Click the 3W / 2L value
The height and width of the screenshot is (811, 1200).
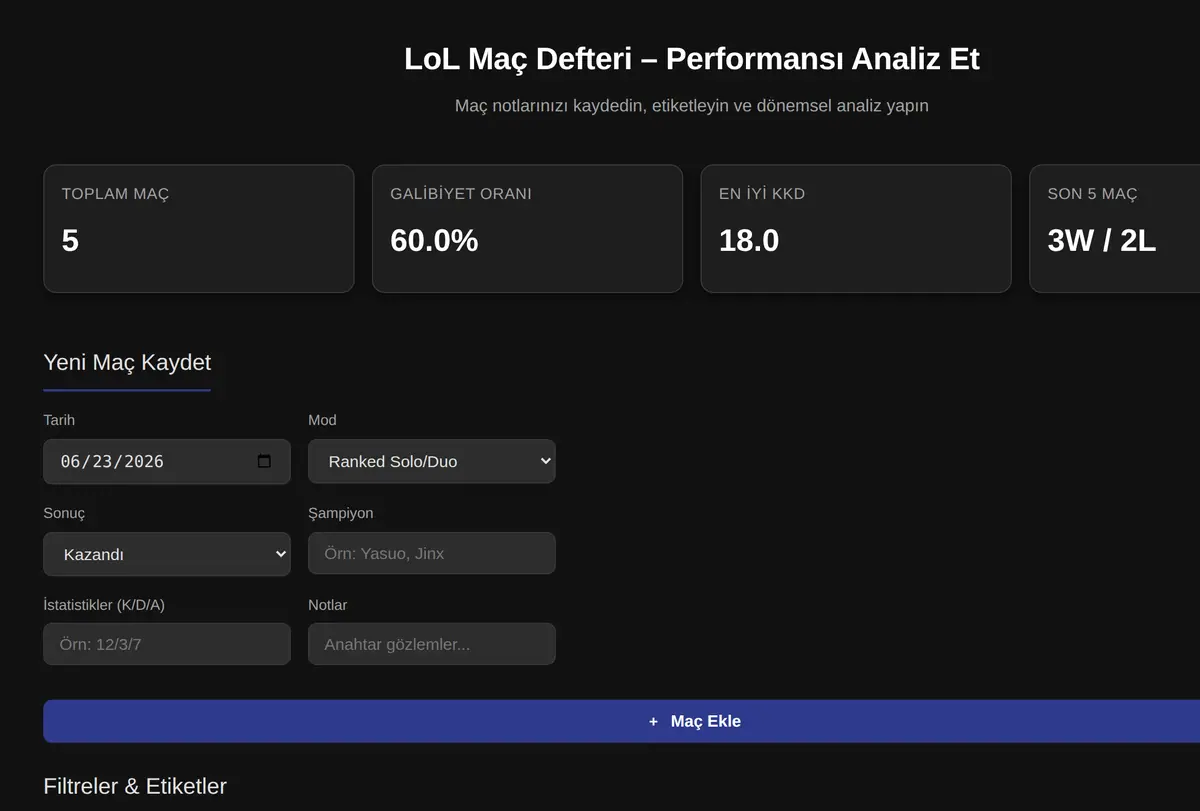(x=1101, y=241)
